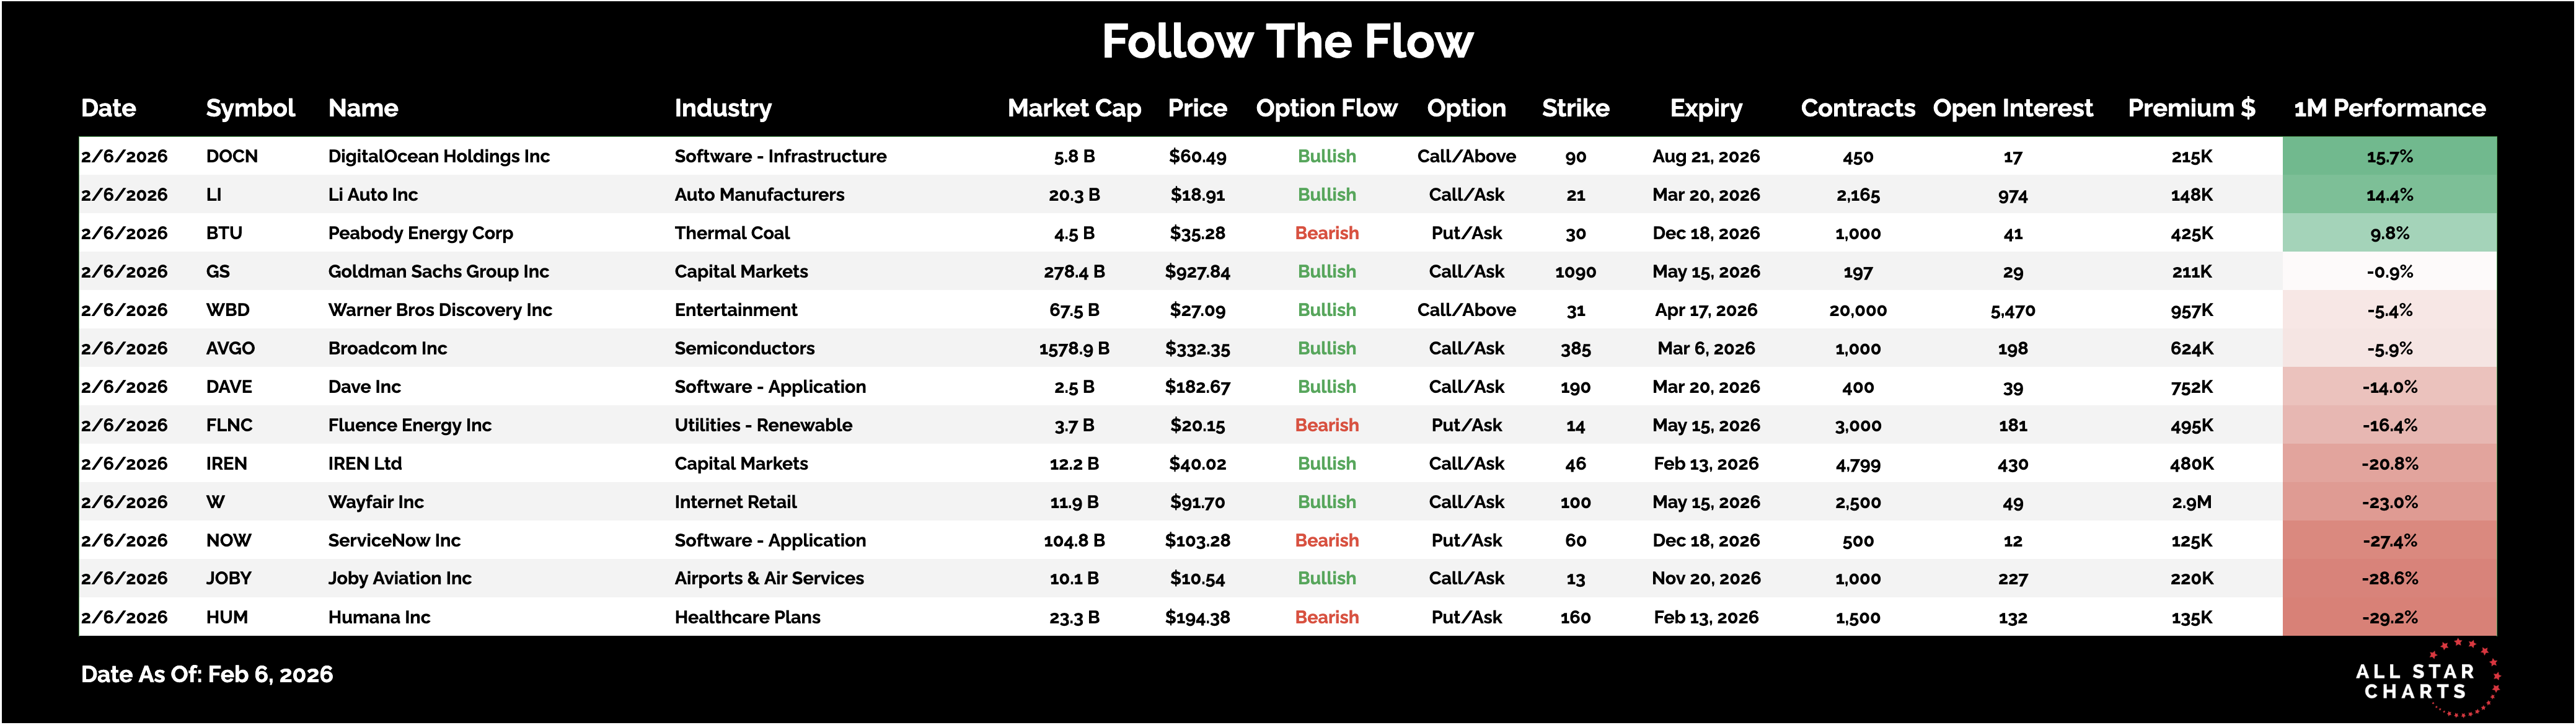Click the Date As Of footer text
The image size is (2576, 725).
point(207,674)
